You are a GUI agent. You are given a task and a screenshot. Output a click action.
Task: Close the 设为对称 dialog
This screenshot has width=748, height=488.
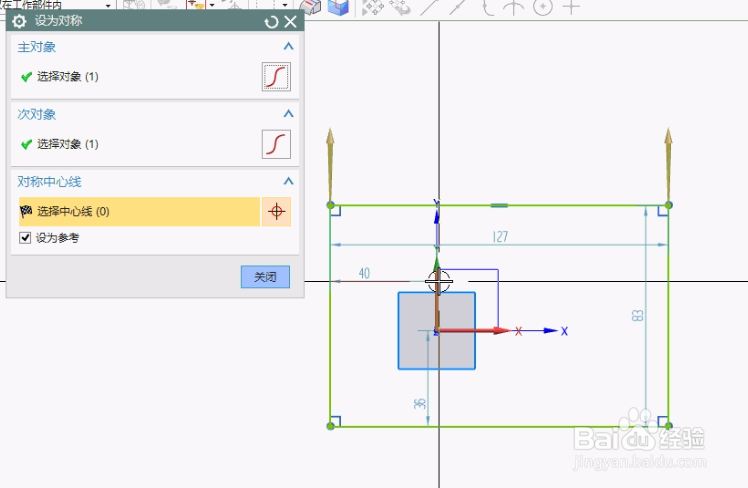(x=291, y=21)
